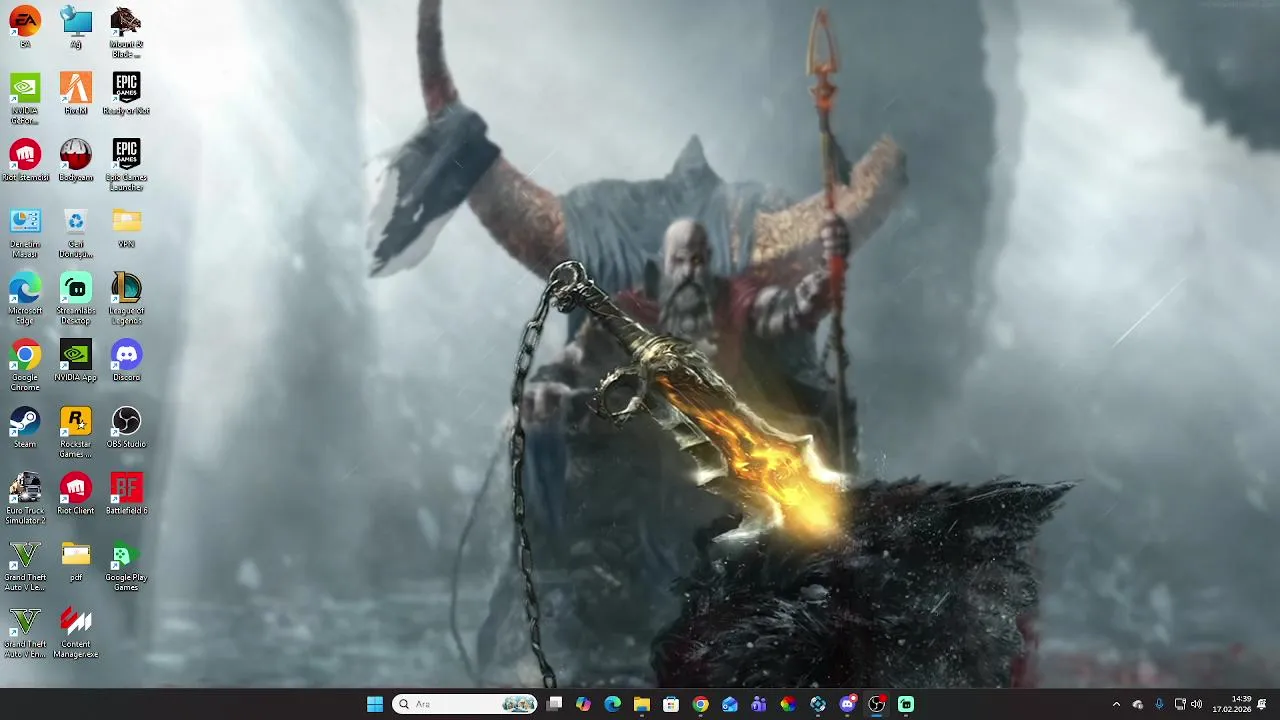
Task: Select the League of Legends desktop shortcut
Action: pyautogui.click(x=126, y=298)
